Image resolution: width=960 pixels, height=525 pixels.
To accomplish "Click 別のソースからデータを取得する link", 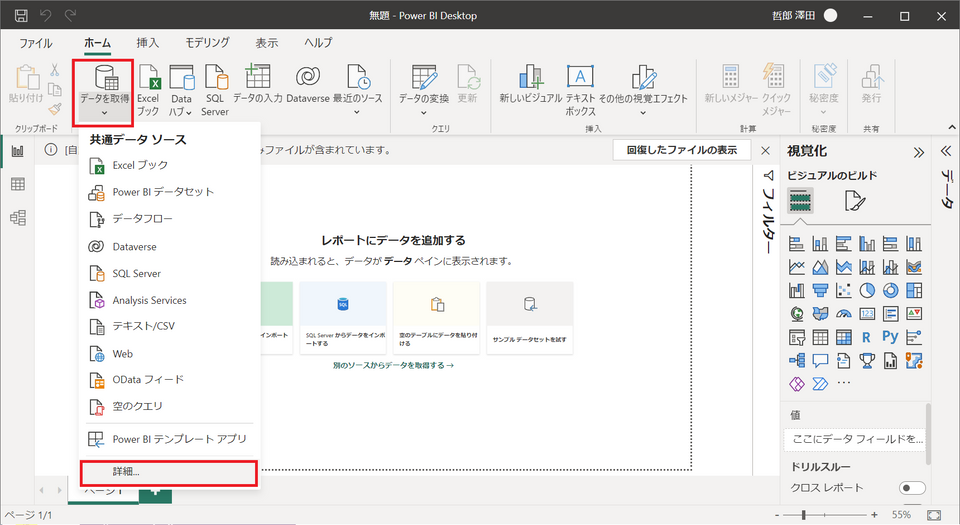I will tap(393, 365).
